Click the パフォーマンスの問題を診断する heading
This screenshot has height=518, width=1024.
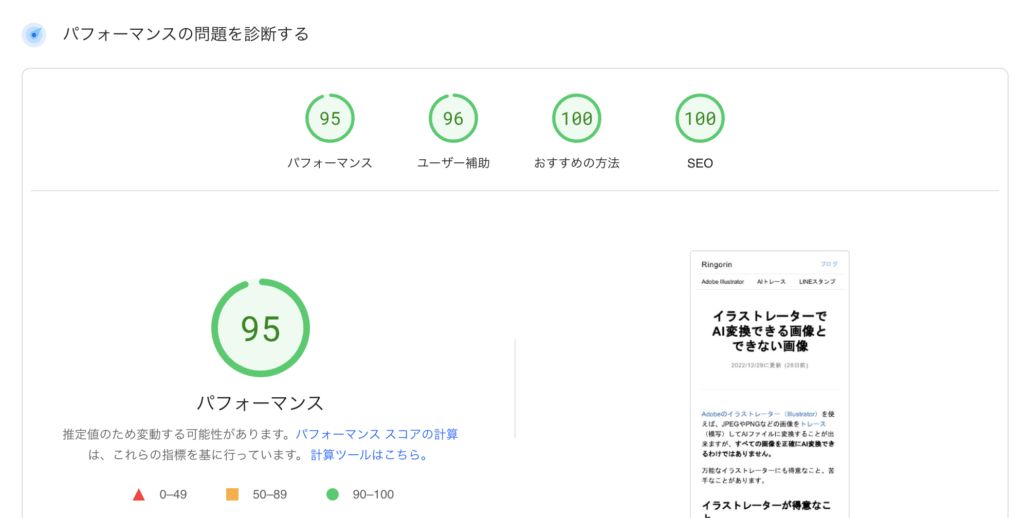click(x=186, y=34)
